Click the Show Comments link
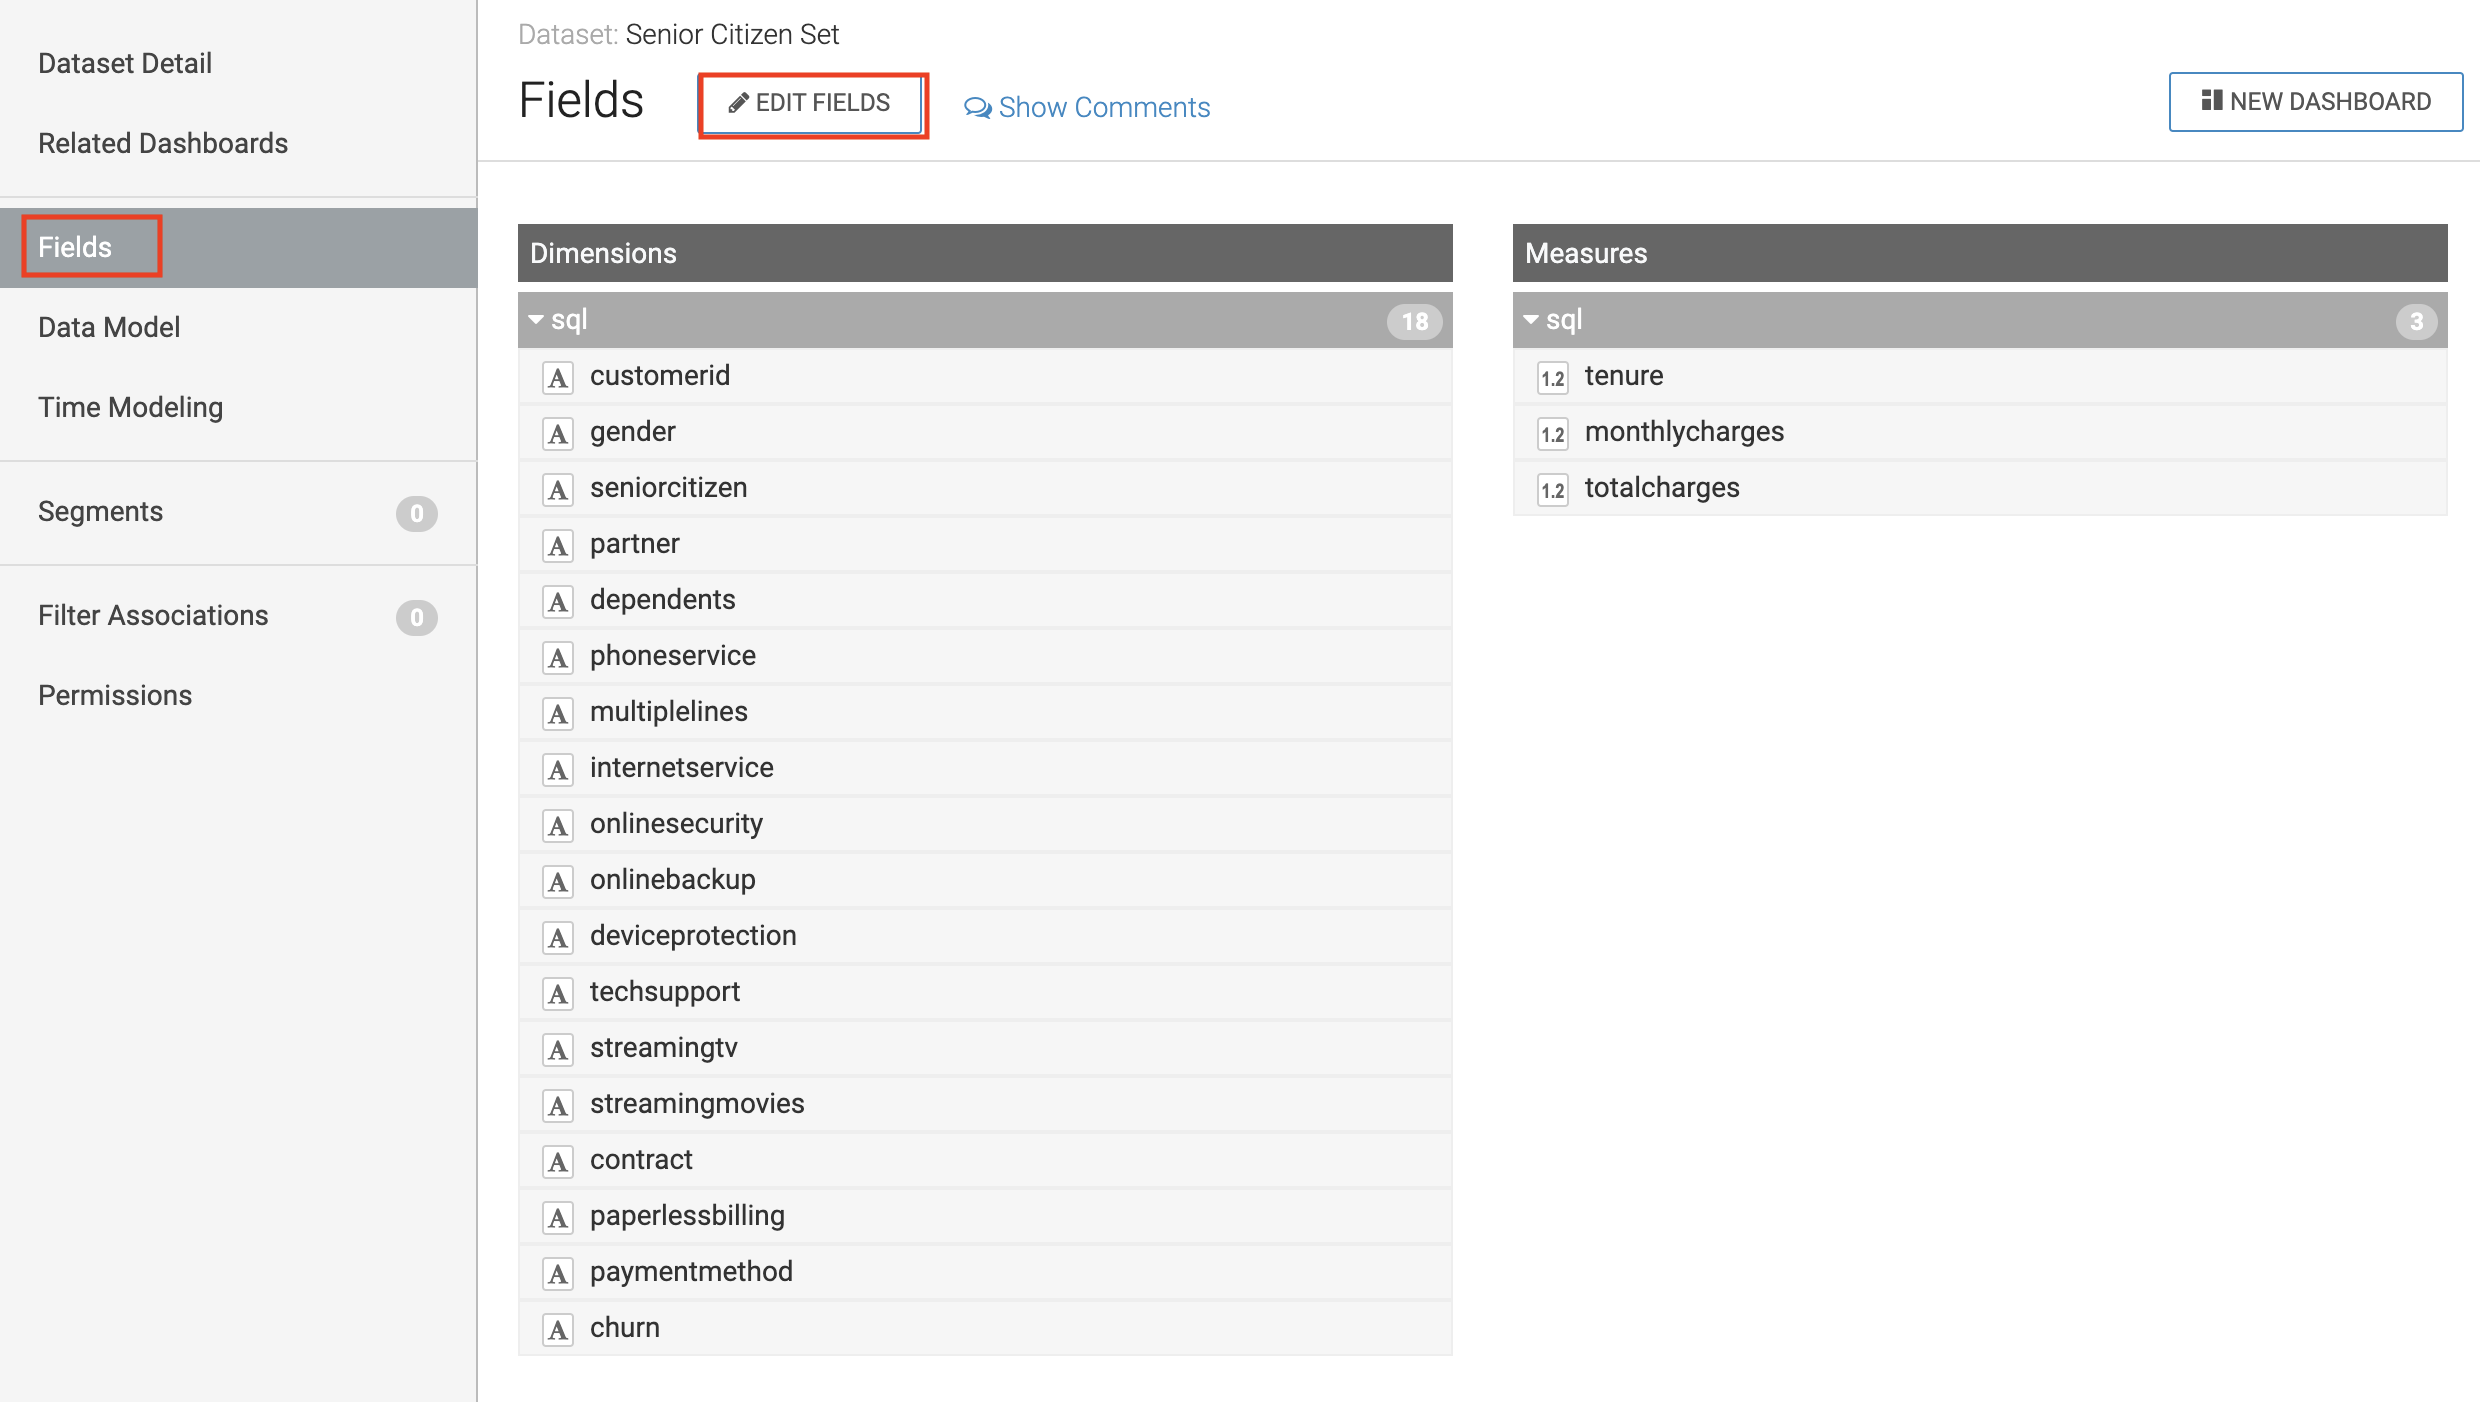 pyautogui.click(x=1103, y=107)
